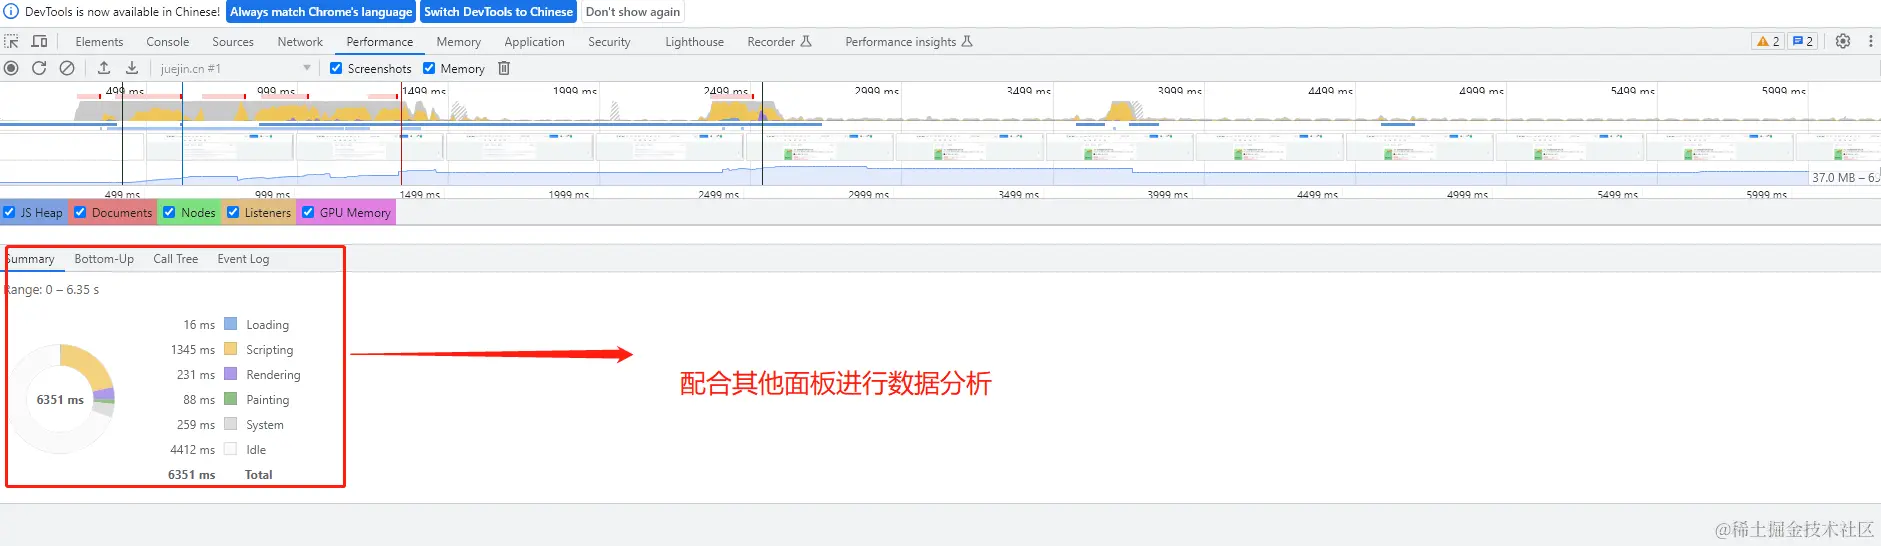The height and width of the screenshot is (546, 1881).
Task: Click the Recorder experiment flask icon
Action: pos(806,42)
